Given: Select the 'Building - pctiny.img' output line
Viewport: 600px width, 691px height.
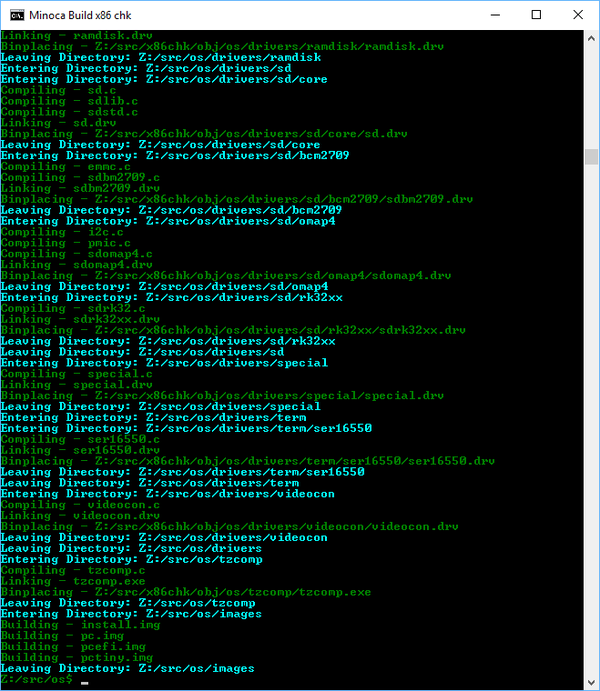Looking at the screenshot, I should (x=76, y=657).
